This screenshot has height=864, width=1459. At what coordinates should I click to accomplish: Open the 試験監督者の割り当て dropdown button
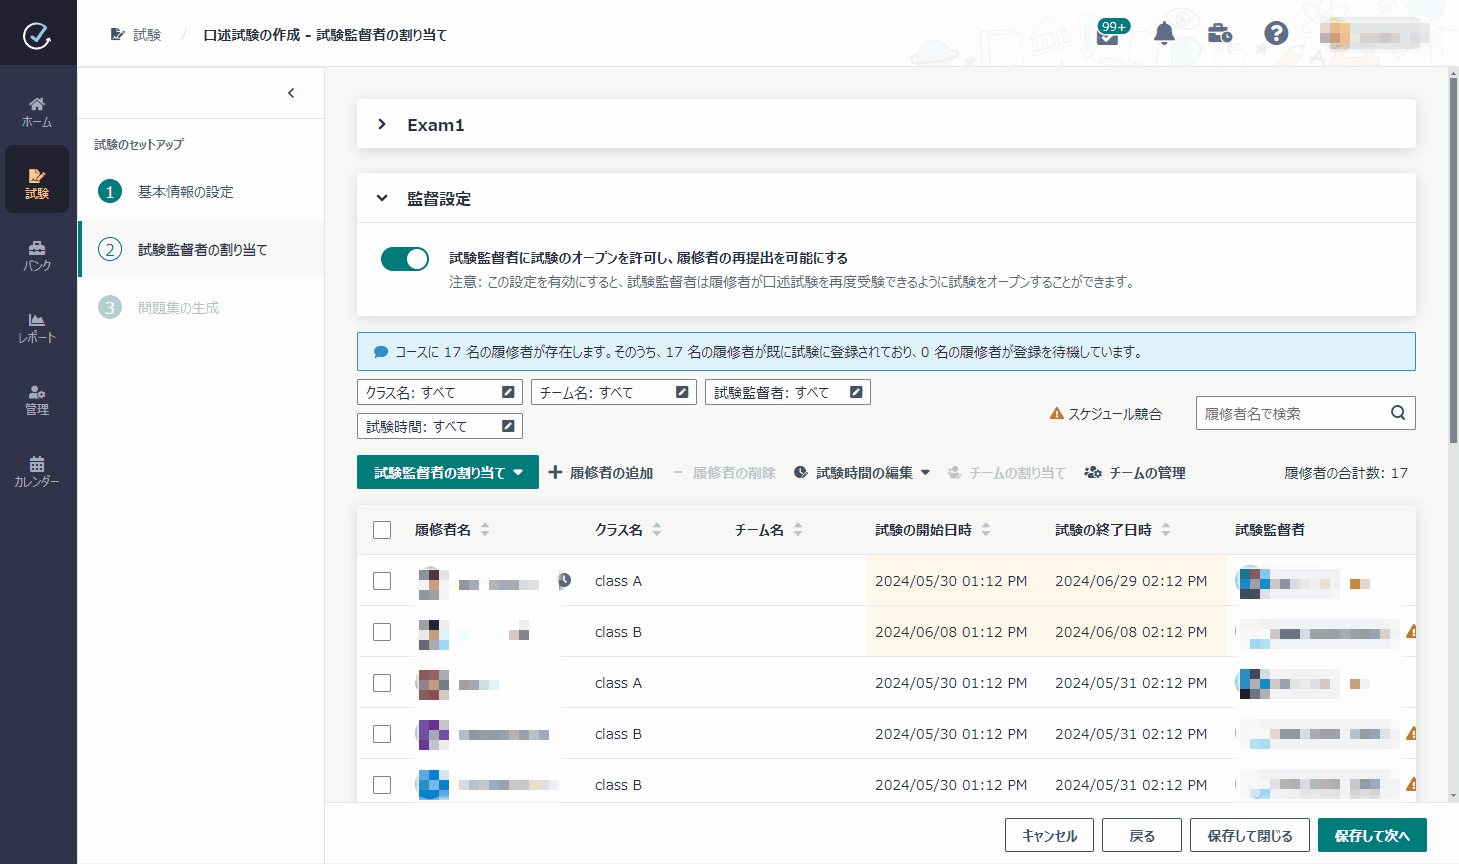tap(448, 472)
